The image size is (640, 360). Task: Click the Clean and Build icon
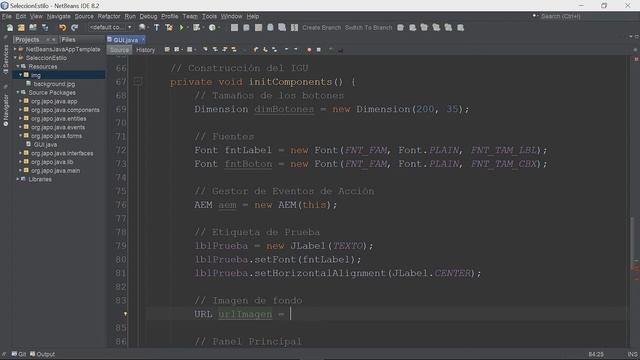[x=169, y=28]
